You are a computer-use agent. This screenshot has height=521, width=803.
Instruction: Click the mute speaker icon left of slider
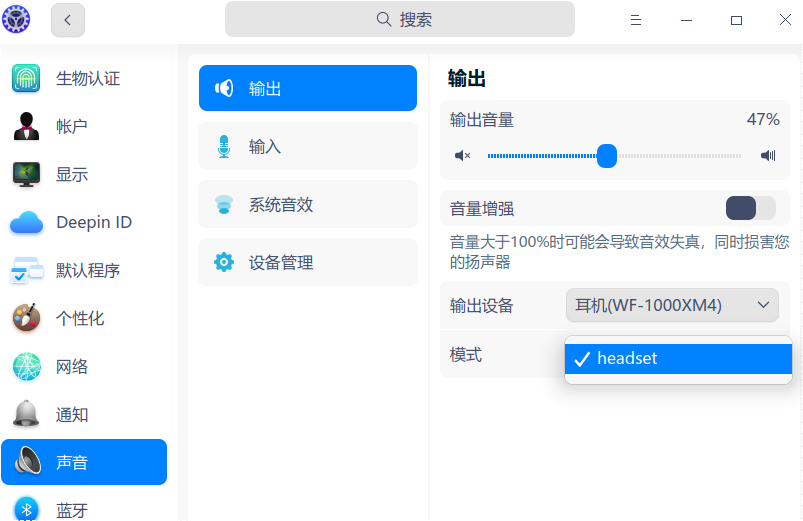[462, 155]
